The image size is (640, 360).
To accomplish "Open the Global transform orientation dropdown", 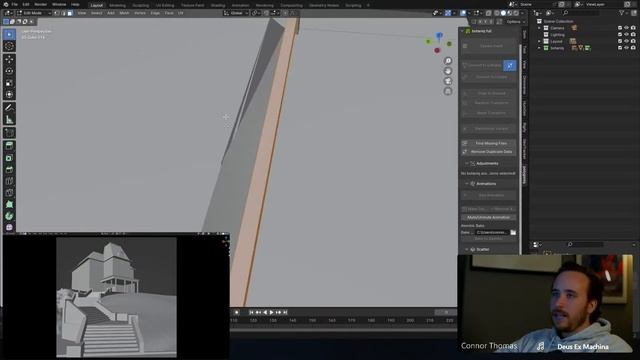I will 236,13.
